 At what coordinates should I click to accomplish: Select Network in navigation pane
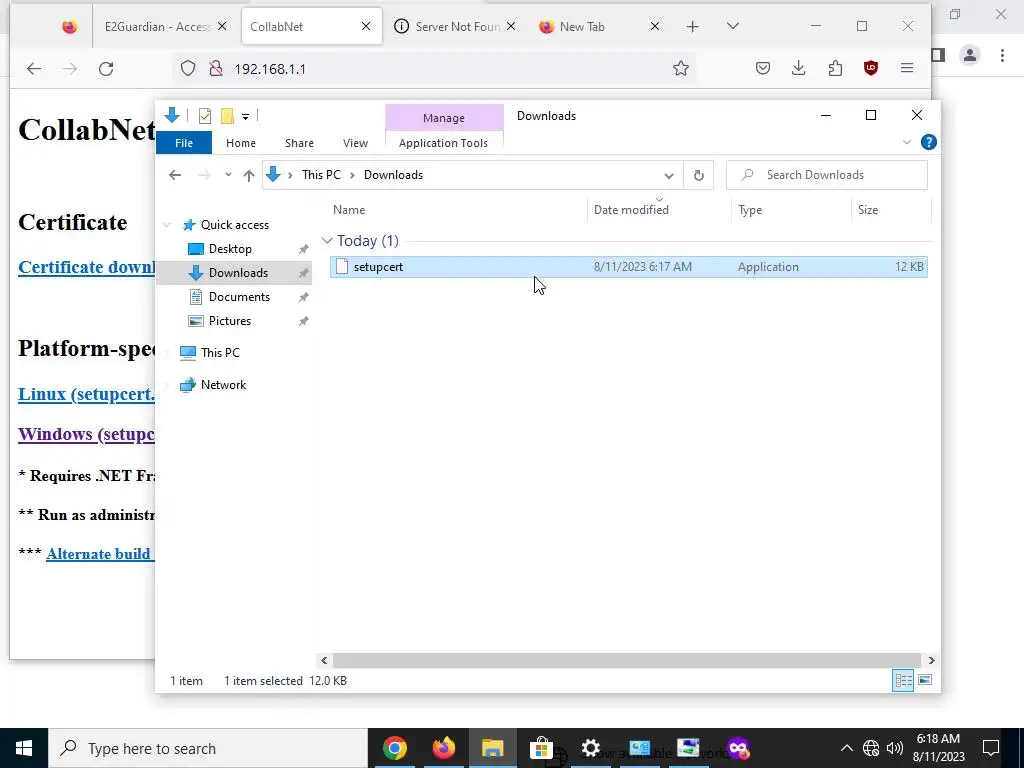pos(223,385)
